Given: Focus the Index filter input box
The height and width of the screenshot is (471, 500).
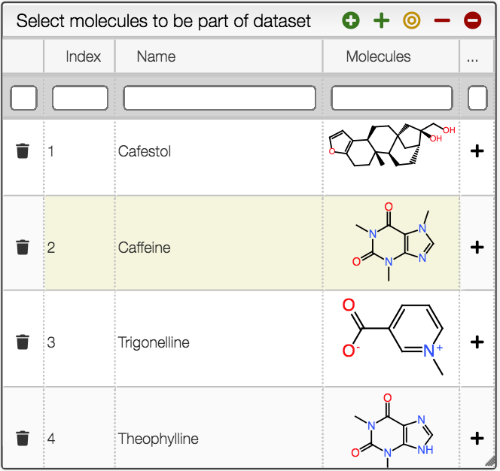Looking at the screenshot, I should (x=80, y=98).
